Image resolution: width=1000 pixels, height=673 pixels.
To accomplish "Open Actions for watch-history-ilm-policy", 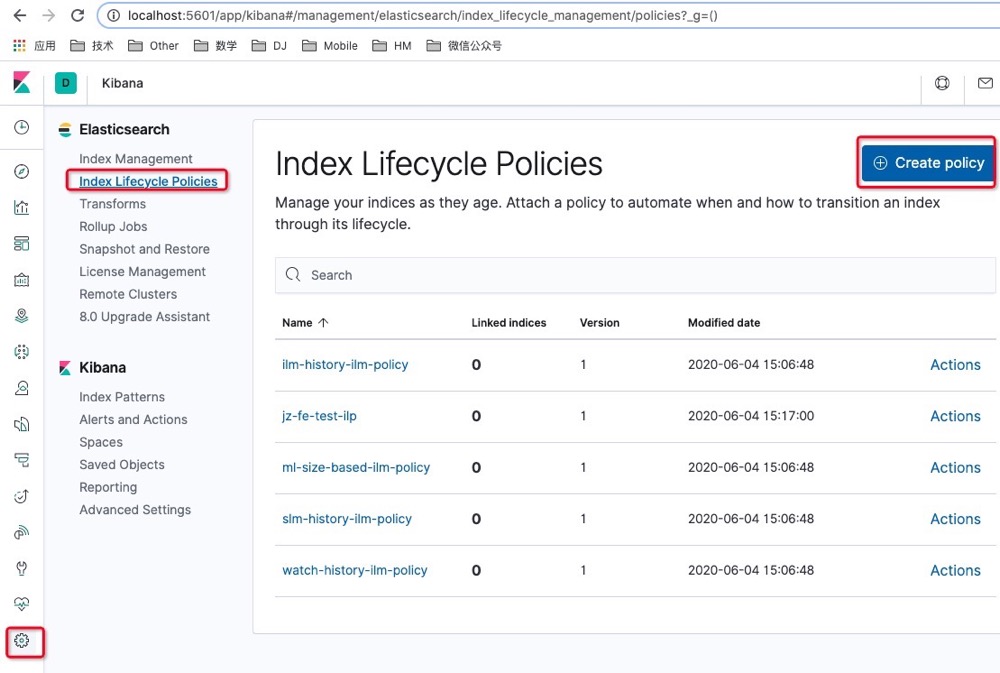I will click(955, 570).
